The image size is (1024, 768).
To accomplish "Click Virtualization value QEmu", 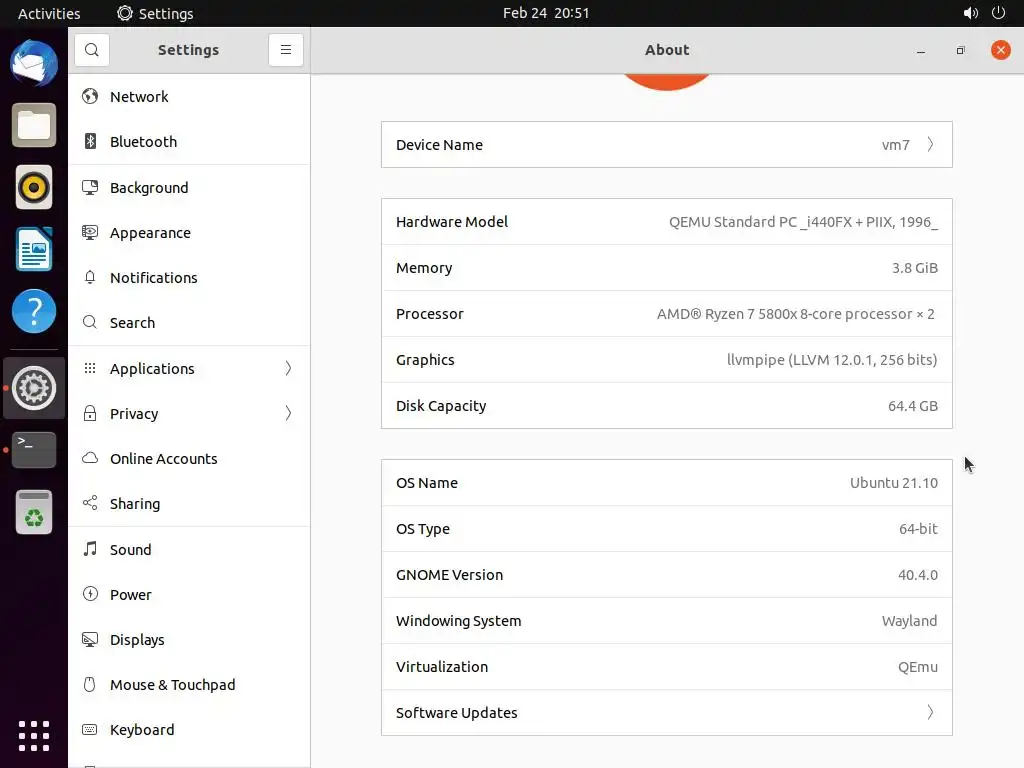I will pos(918,667).
